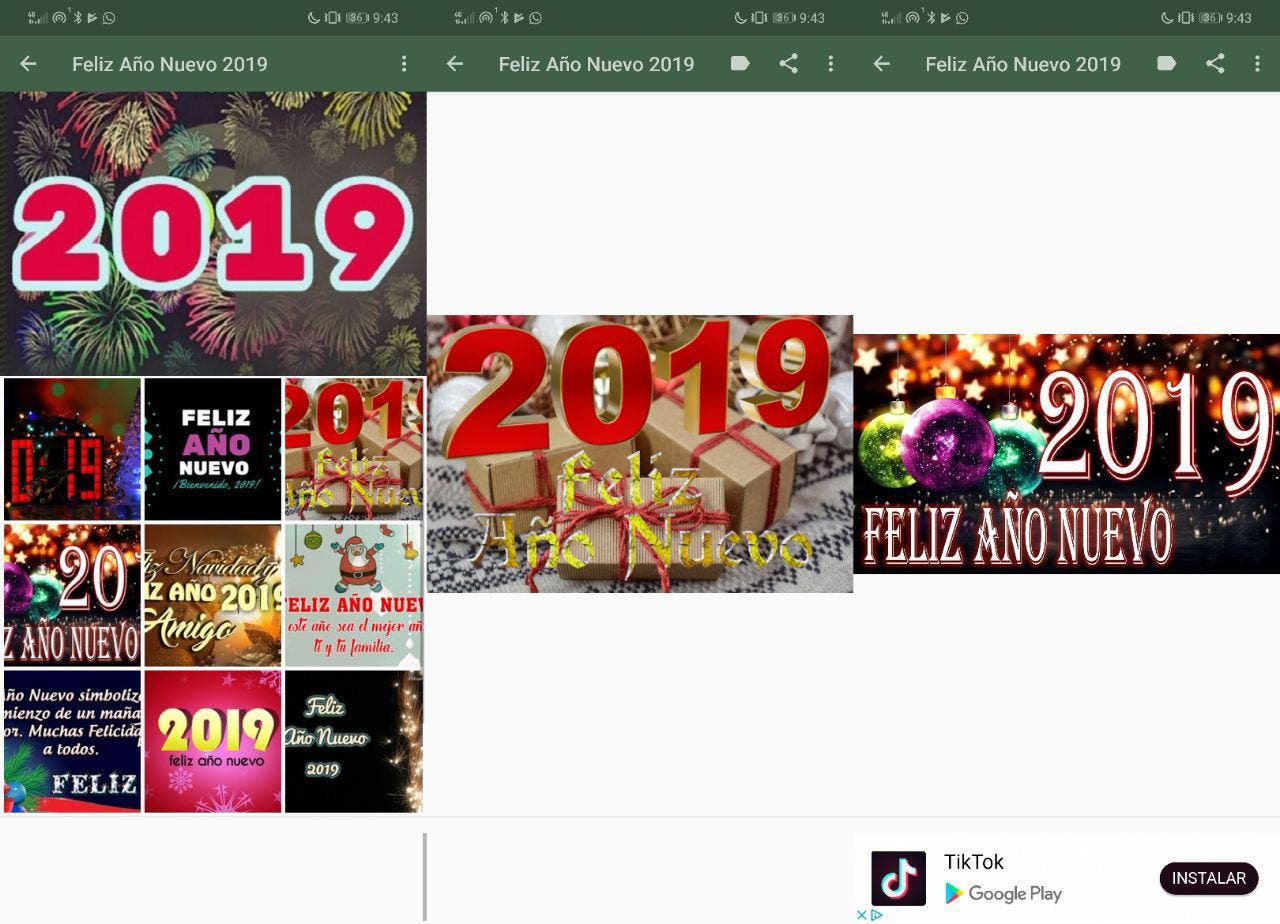The image size is (1280, 924).
Task: Open the black "Feliz Año Nuevo ¡Bienvenido, 2019!" thumbnail
Action: 213,449
